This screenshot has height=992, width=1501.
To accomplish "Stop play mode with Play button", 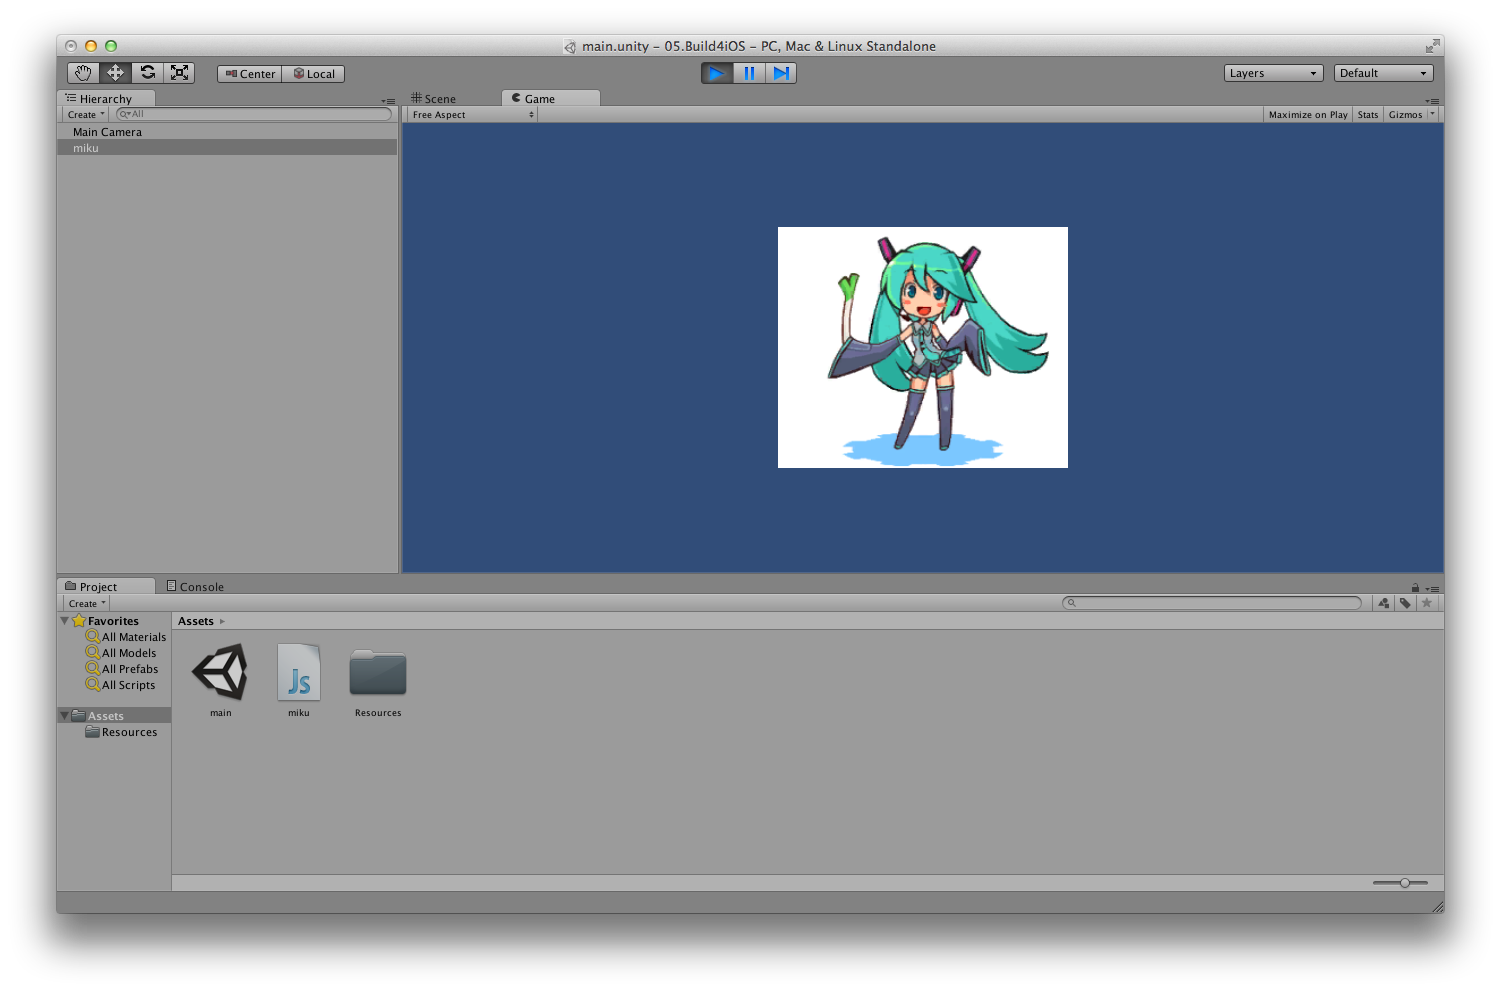I will (716, 73).
